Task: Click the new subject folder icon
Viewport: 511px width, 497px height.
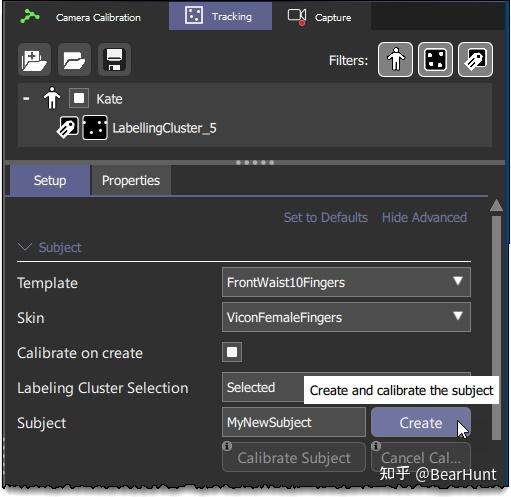Action: pos(34,60)
